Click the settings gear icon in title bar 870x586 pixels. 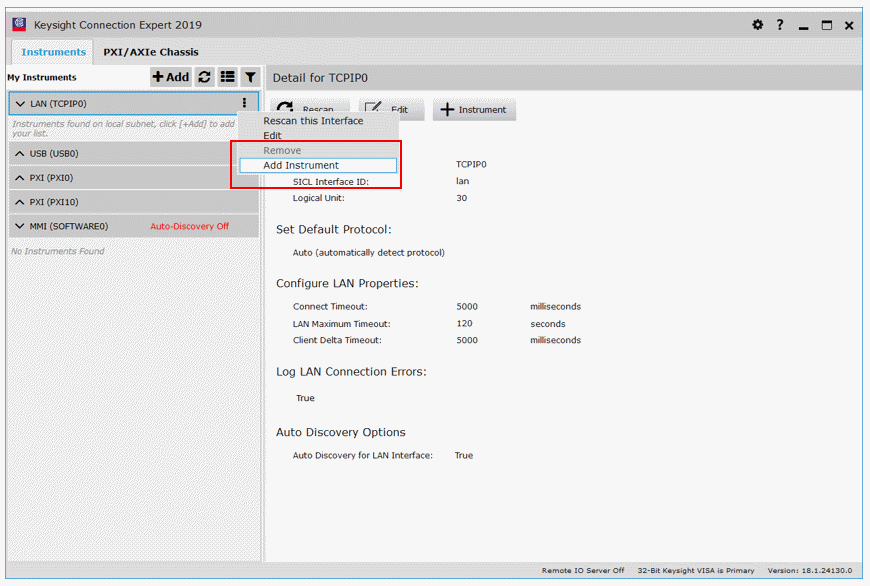point(757,25)
